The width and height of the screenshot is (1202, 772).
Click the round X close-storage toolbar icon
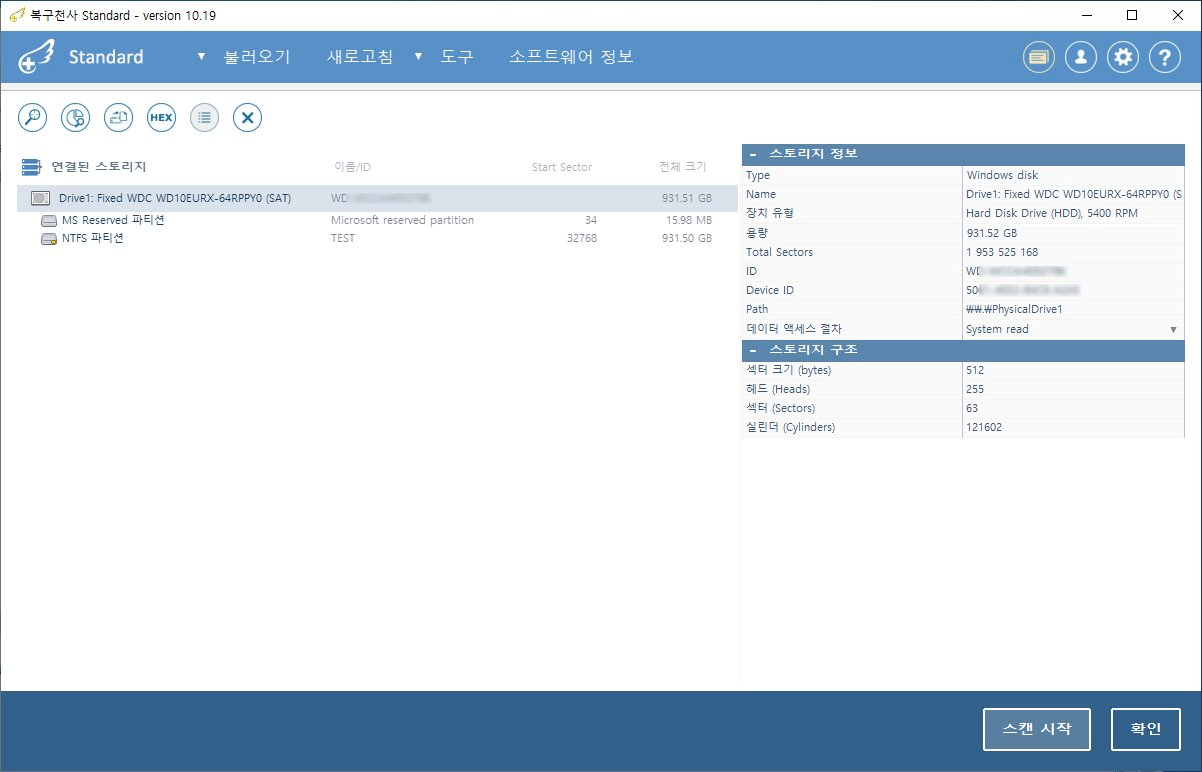[x=248, y=117]
